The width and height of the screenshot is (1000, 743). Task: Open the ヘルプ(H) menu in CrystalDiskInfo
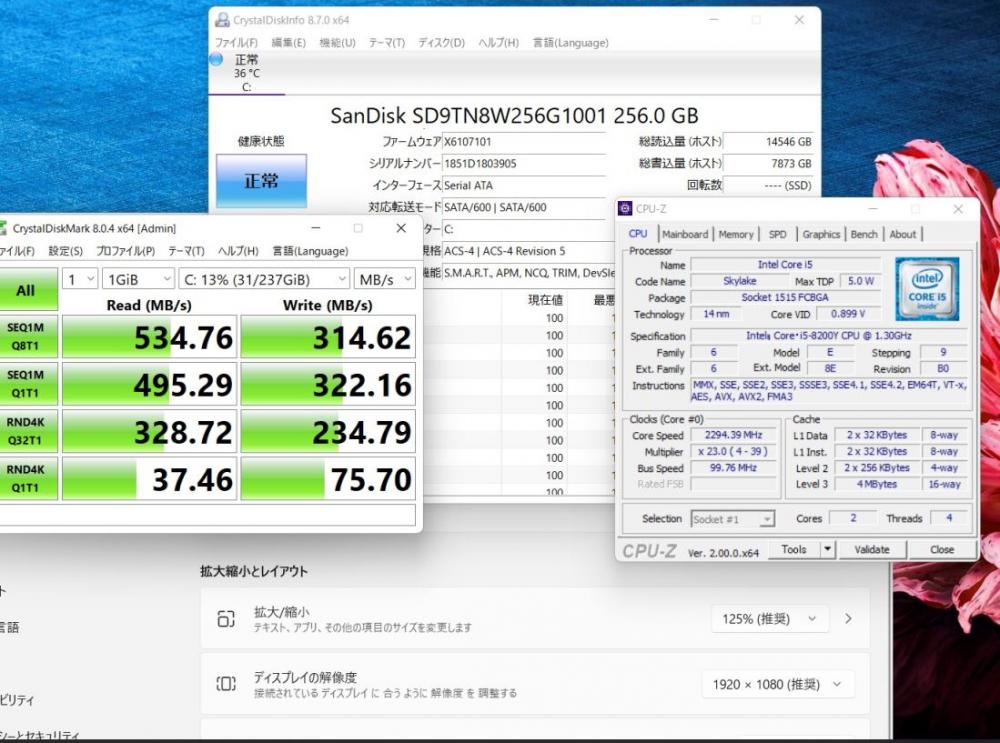[x=499, y=43]
